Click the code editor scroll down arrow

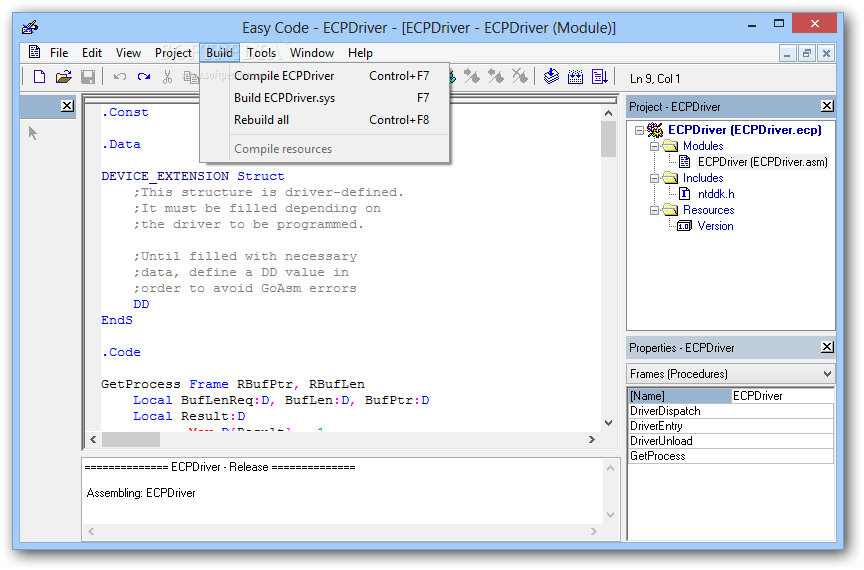click(x=608, y=423)
